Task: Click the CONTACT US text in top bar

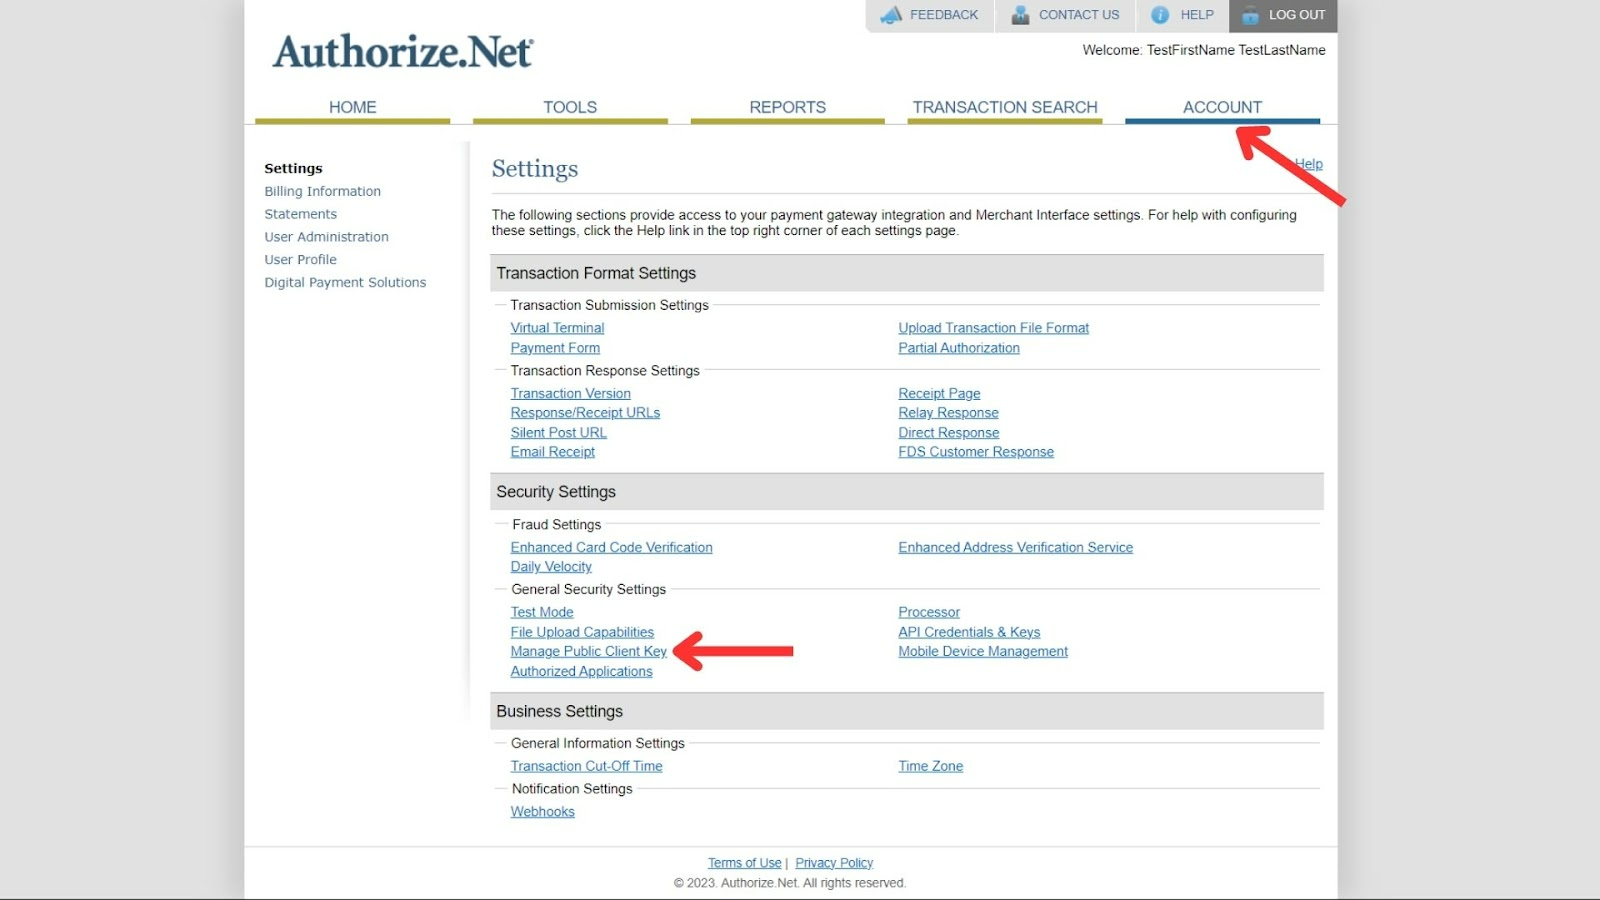Action: click(x=1079, y=15)
